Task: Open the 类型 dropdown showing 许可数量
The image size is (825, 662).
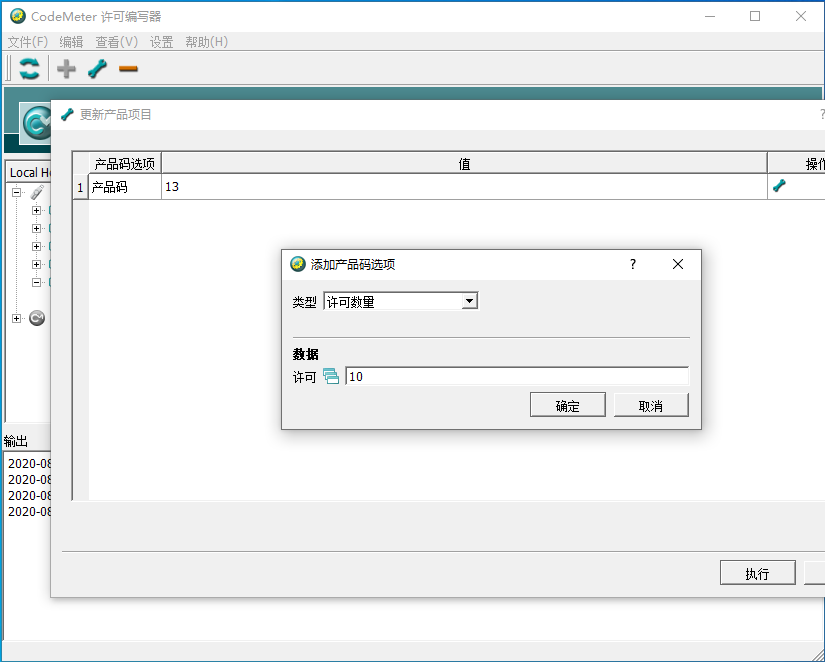Action: (x=400, y=301)
